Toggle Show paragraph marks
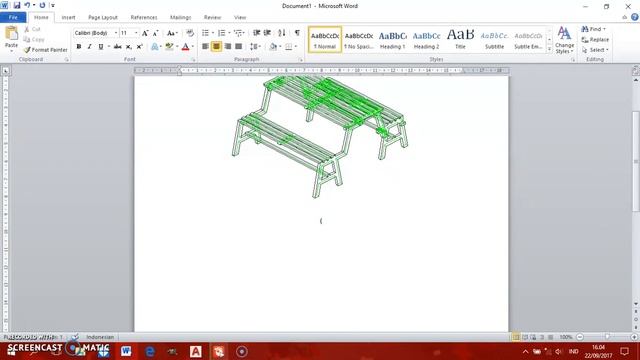 click(x=297, y=33)
